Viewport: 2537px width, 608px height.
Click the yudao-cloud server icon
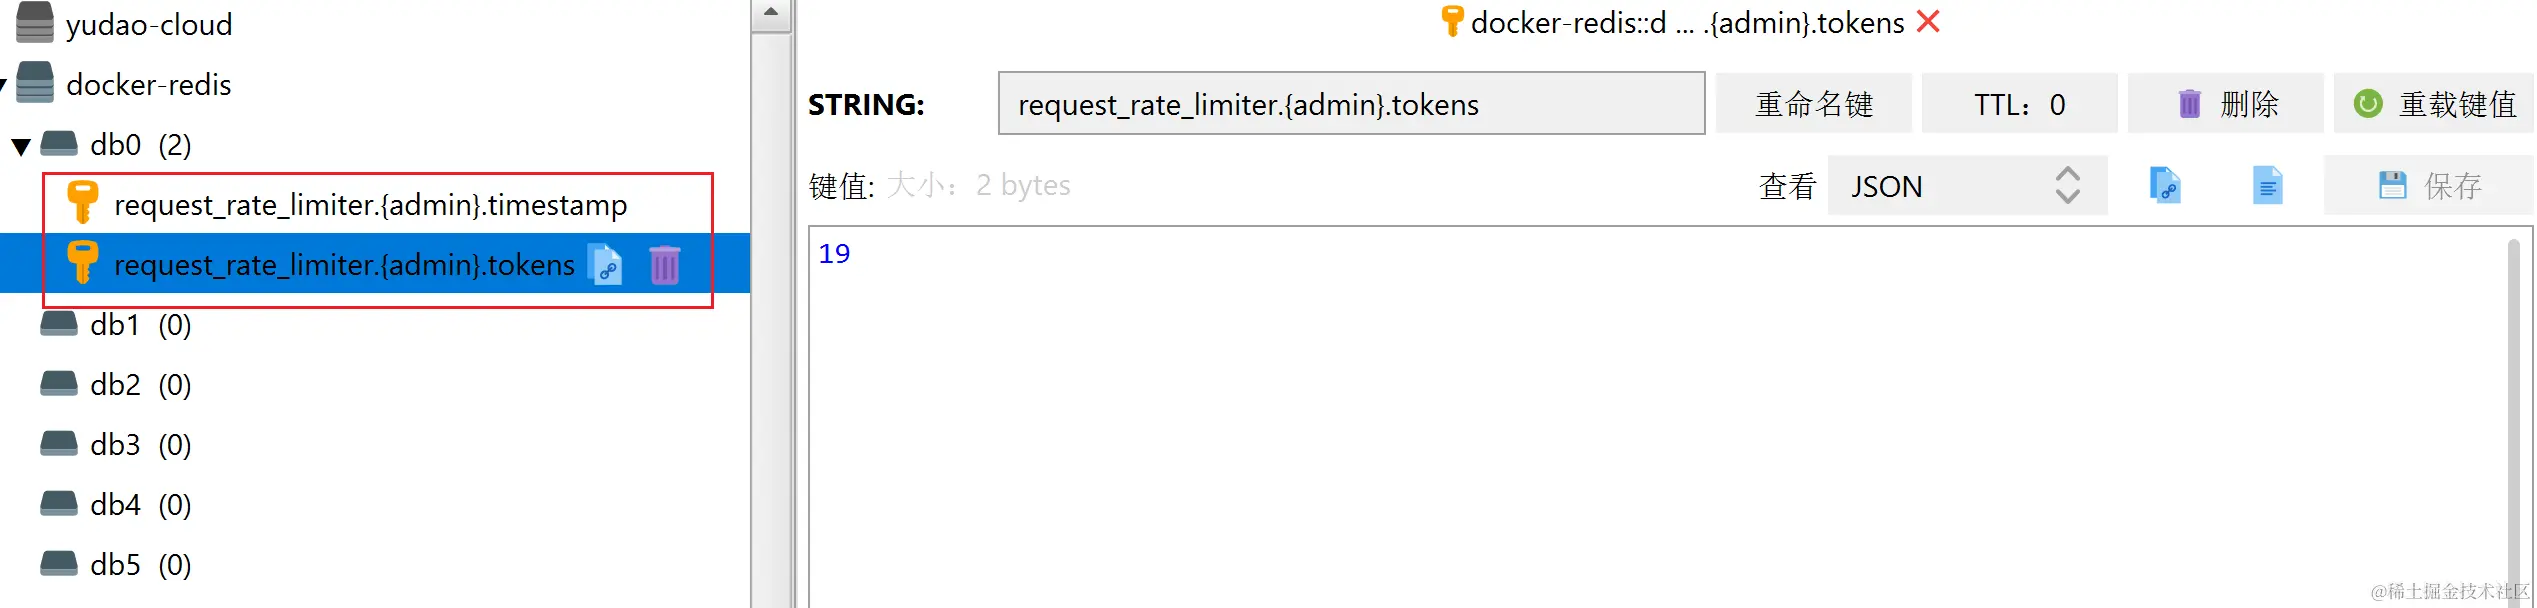(x=35, y=23)
